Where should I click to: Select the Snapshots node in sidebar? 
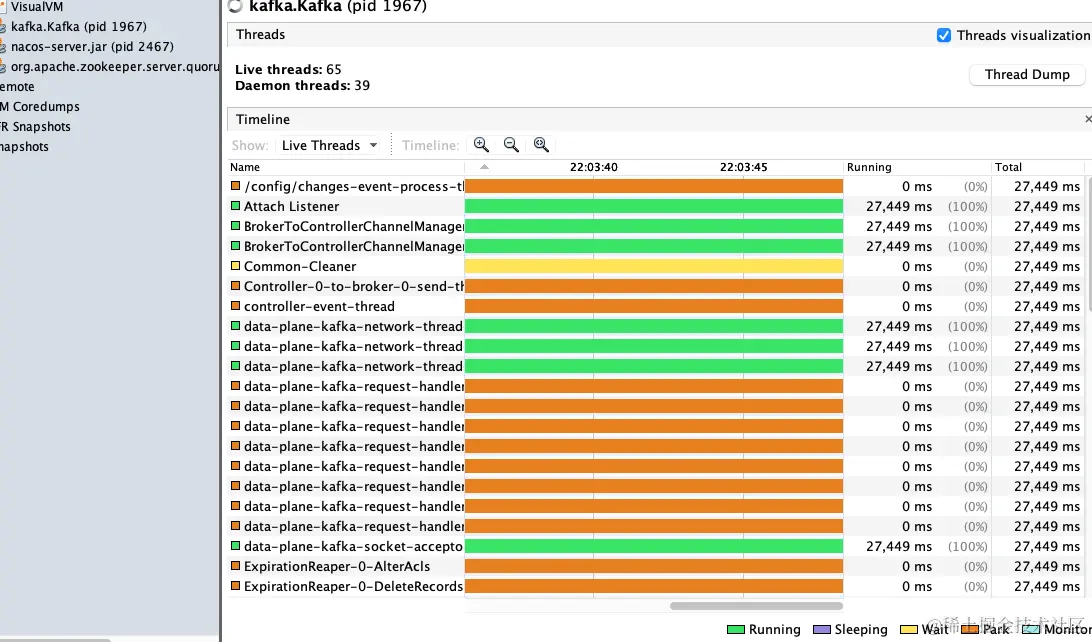pyautogui.click(x=24, y=147)
